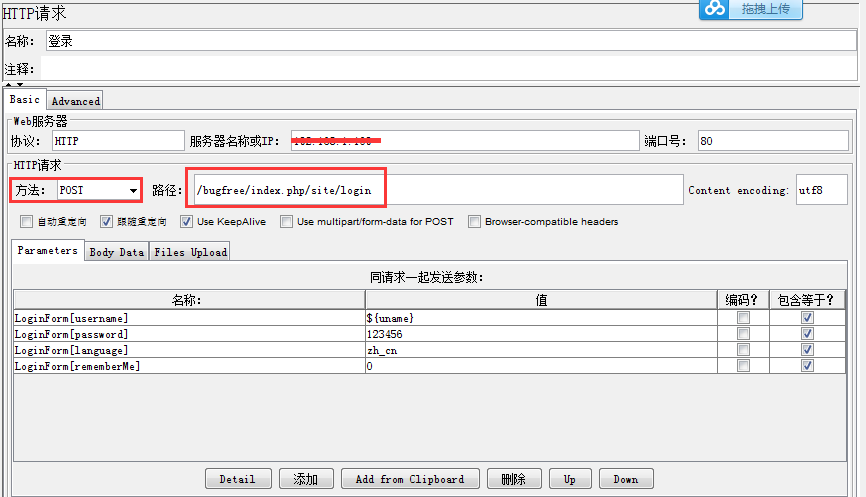This screenshot has width=866, height=497.
Task: Toggle the Use KeepAlive checkbox
Action: point(187,221)
